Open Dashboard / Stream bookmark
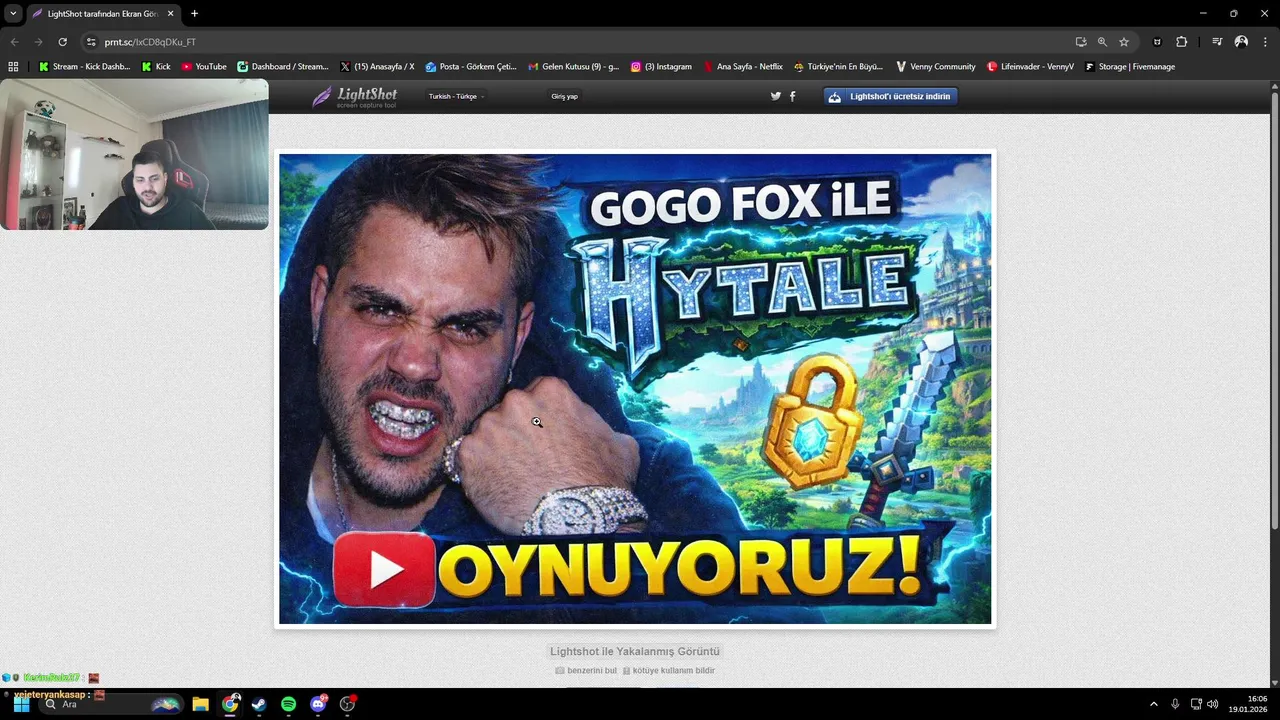 283,67
